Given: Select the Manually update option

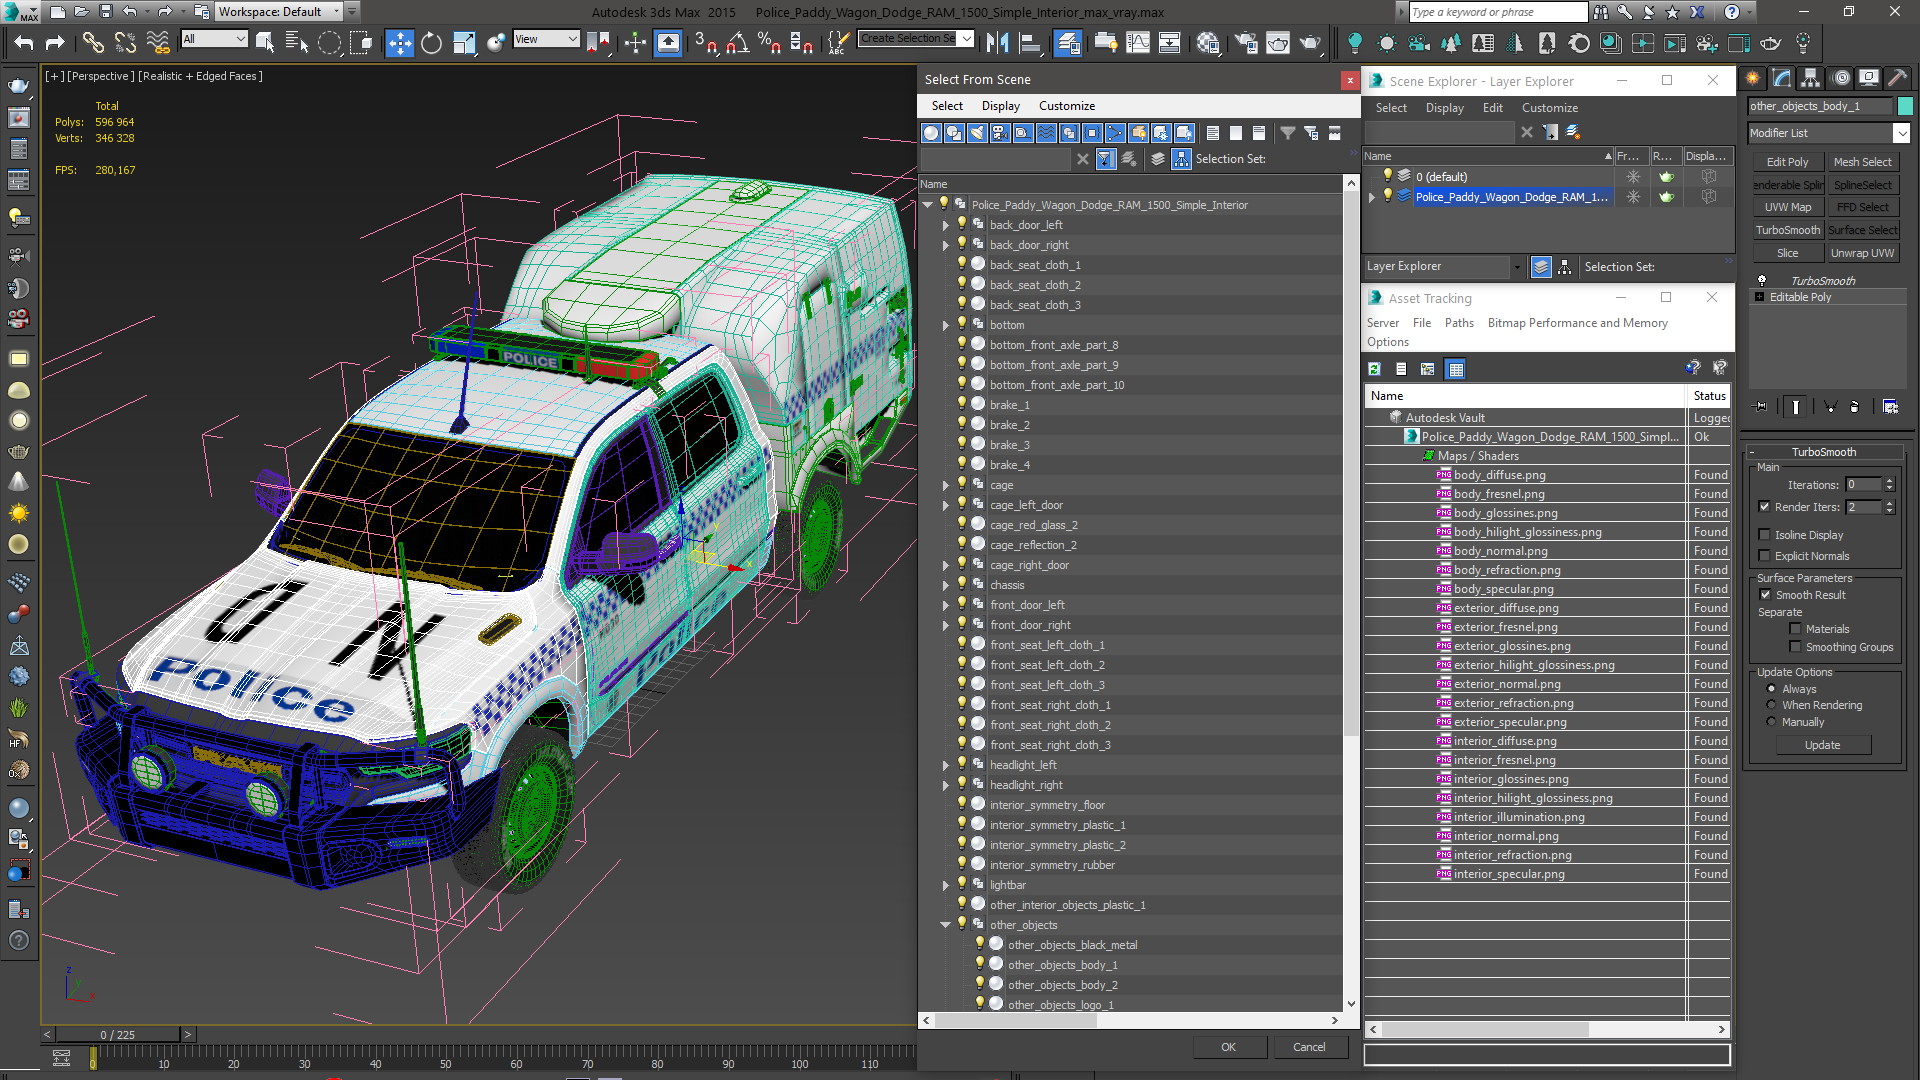Looking at the screenshot, I should click(1771, 722).
